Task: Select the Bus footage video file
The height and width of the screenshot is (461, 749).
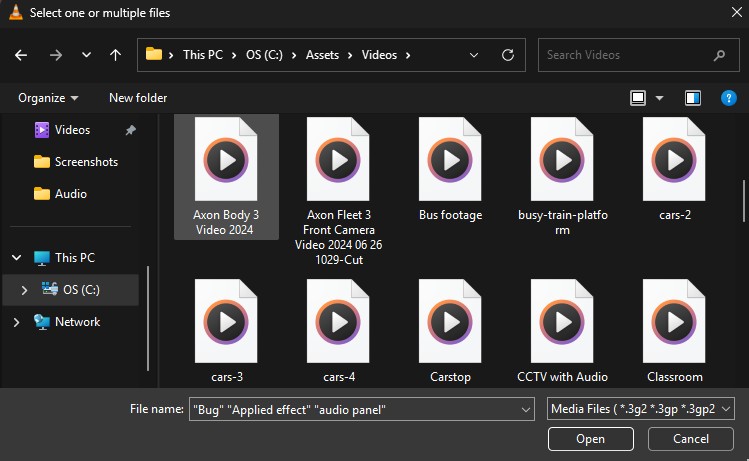Action: (x=450, y=170)
